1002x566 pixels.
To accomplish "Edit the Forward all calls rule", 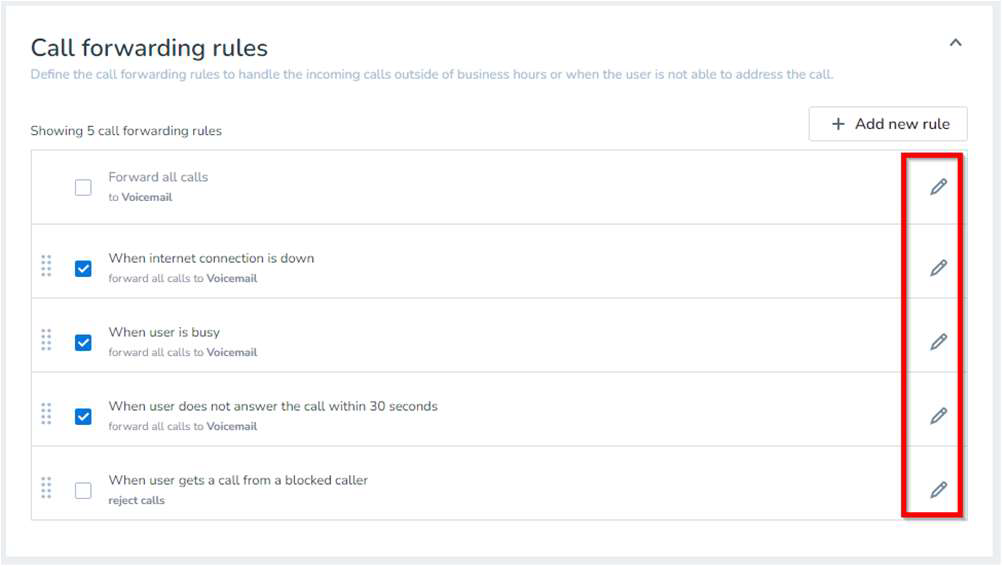I will [x=938, y=187].
